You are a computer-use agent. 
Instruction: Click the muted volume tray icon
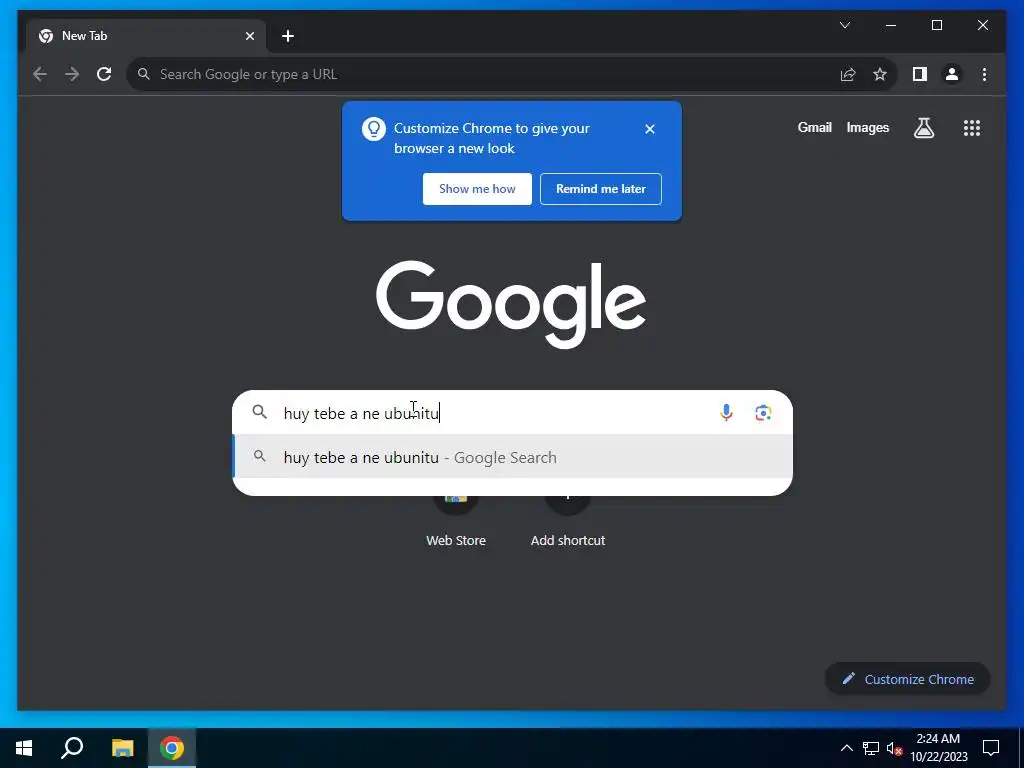click(895, 748)
